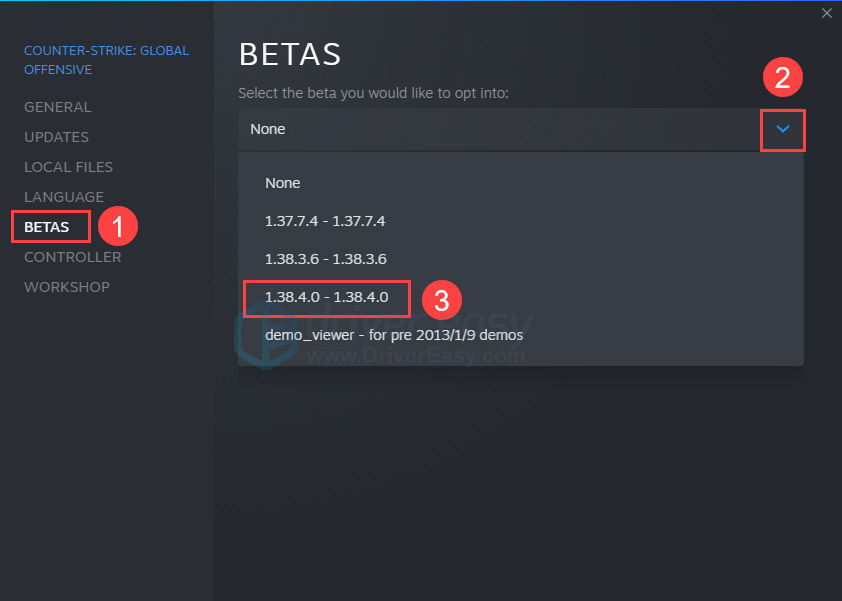Viewport: 842px width, 601px height.
Task: Expand the beta dropdown chevron arrow
Action: point(782,129)
